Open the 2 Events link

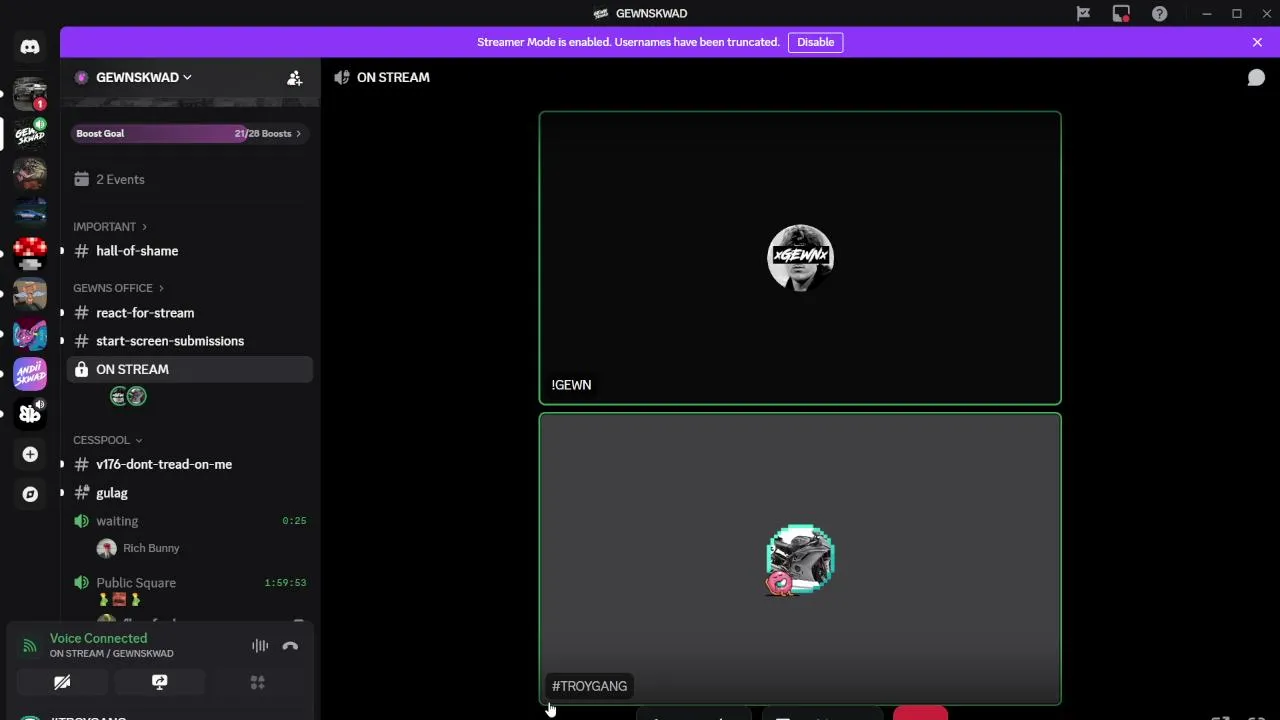[x=120, y=179]
